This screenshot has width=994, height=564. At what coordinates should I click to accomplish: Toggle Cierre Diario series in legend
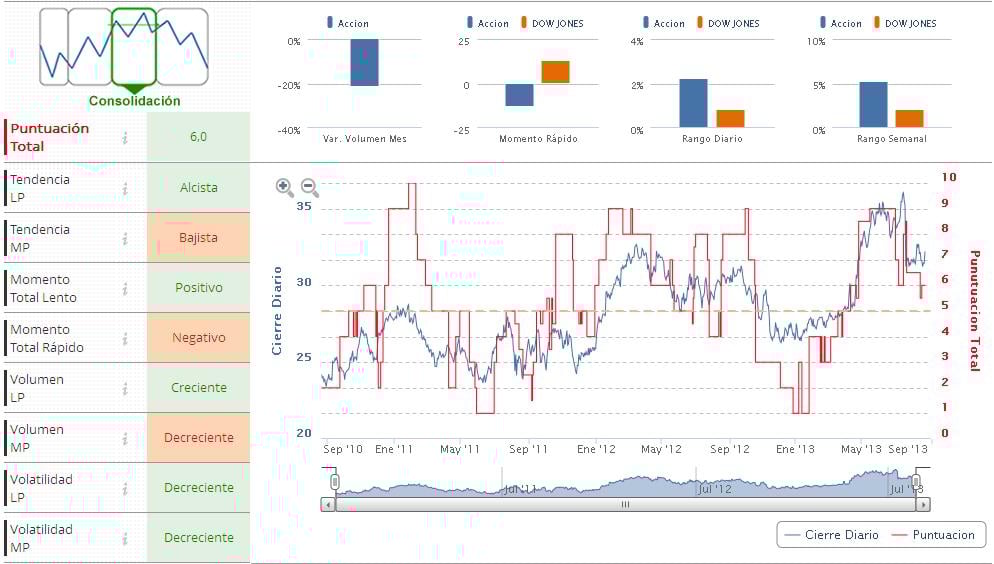(831, 535)
